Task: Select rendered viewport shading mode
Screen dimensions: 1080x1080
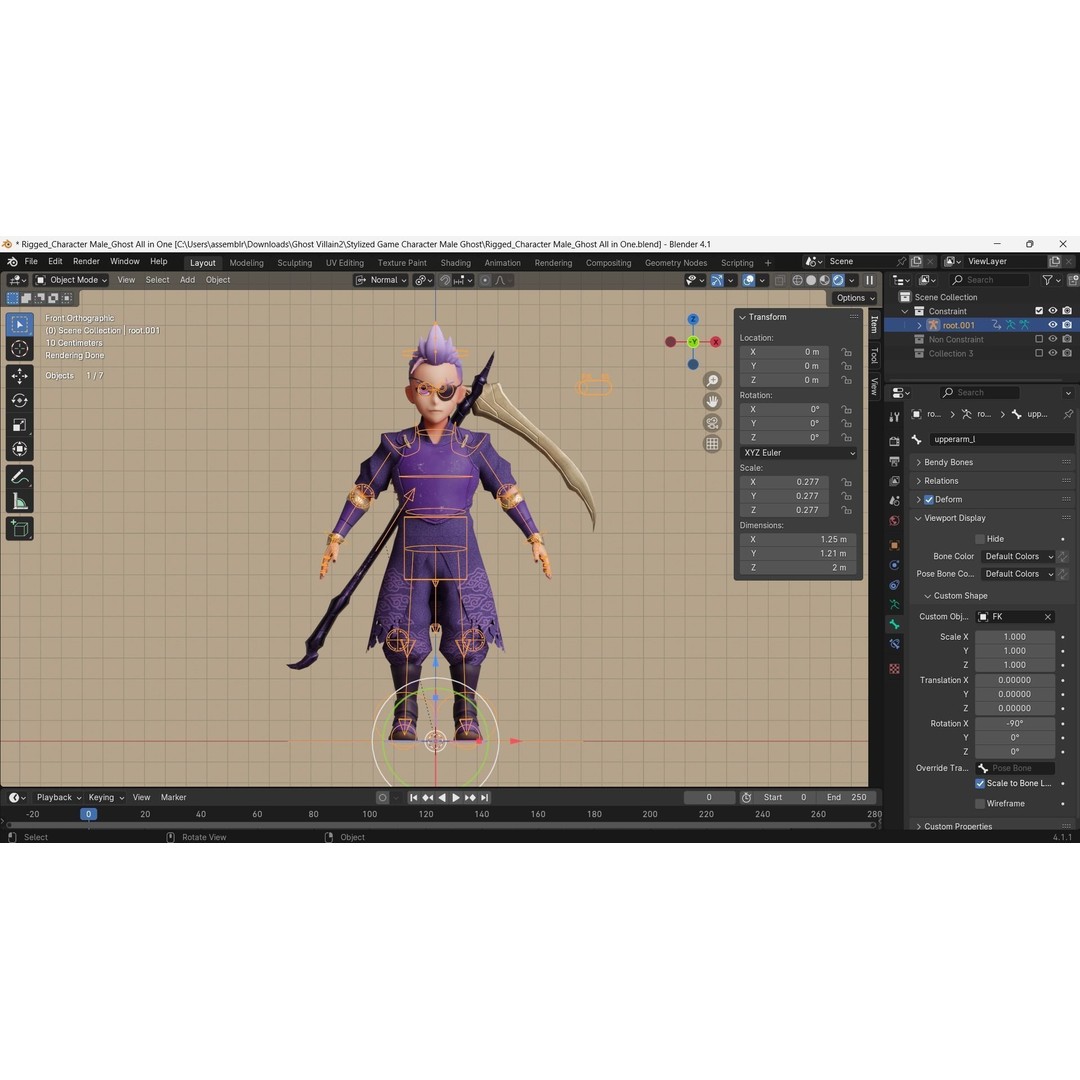Action: pyautogui.click(x=838, y=280)
